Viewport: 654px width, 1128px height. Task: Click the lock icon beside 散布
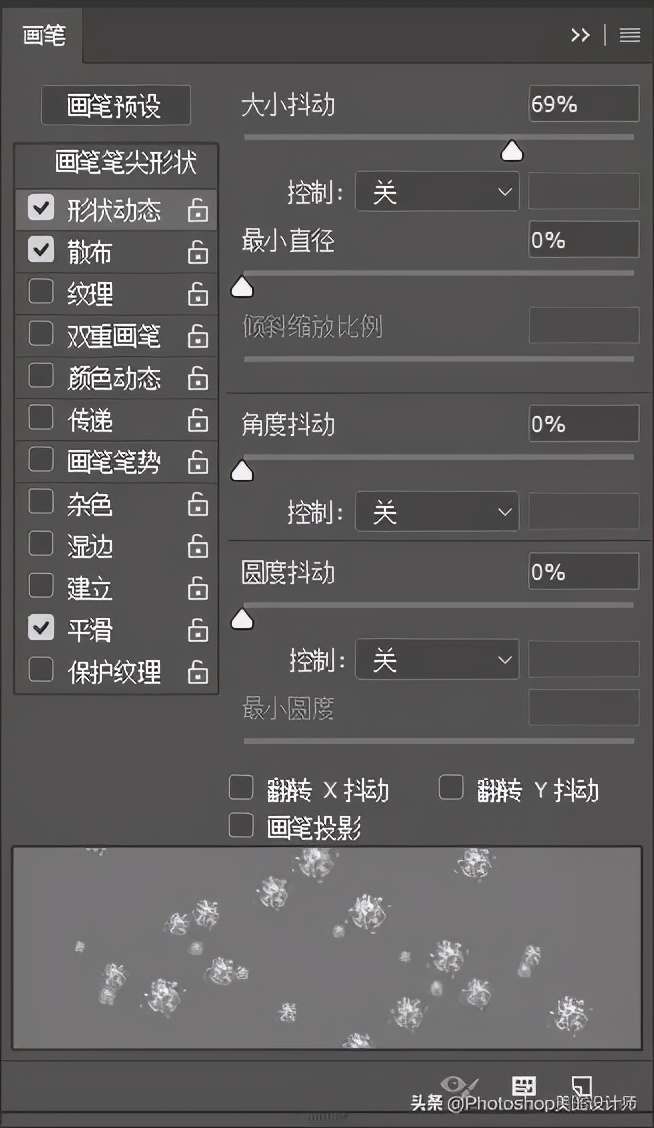(198, 251)
